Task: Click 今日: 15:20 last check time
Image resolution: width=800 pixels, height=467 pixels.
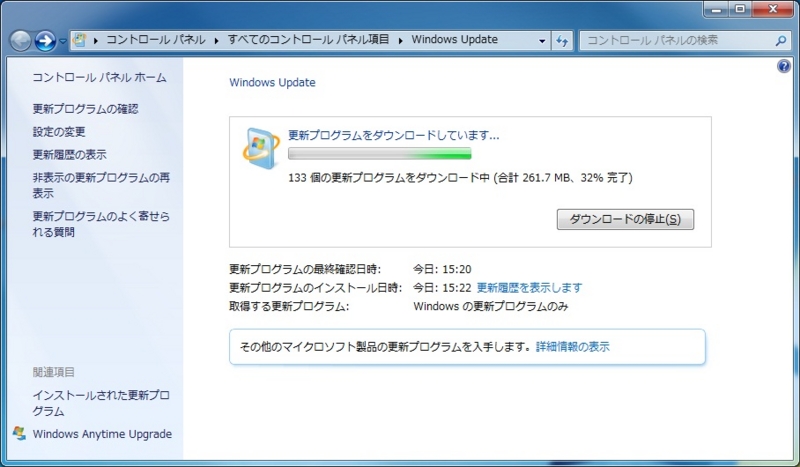Action: click(x=442, y=269)
